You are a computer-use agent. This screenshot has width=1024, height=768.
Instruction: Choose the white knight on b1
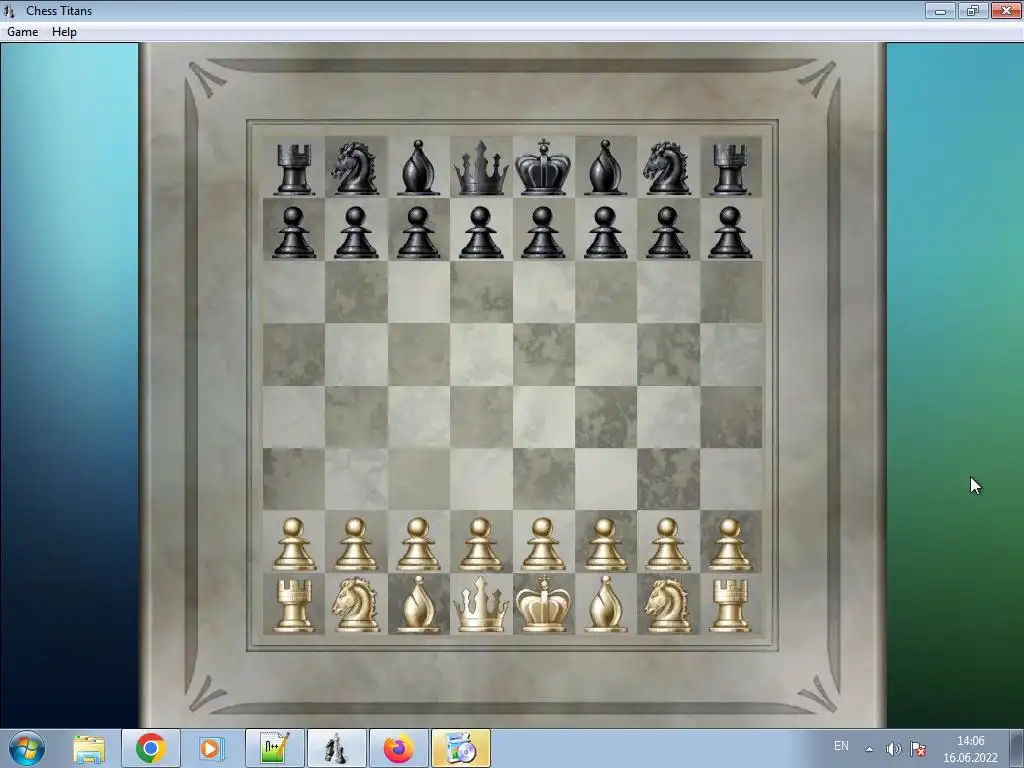(x=356, y=605)
